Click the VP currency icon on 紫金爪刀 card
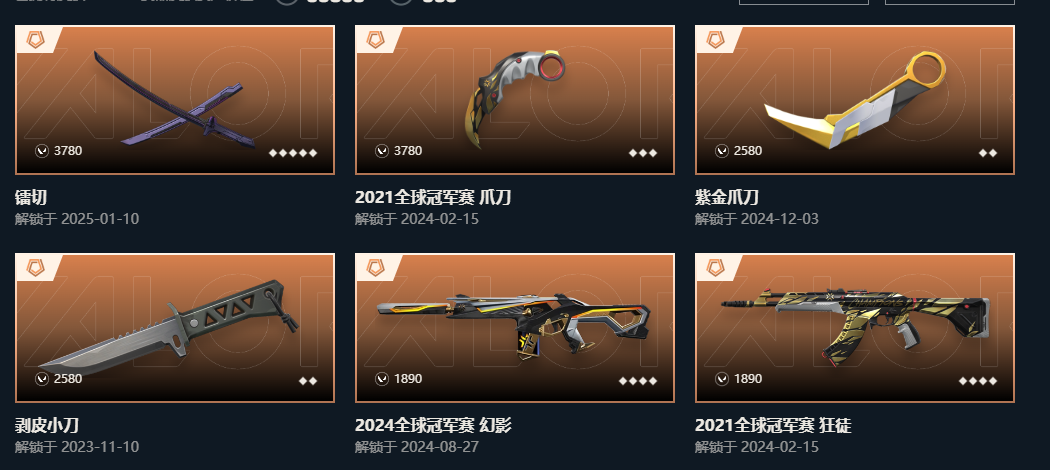Screen dimensions: 1050x470 (x=722, y=151)
